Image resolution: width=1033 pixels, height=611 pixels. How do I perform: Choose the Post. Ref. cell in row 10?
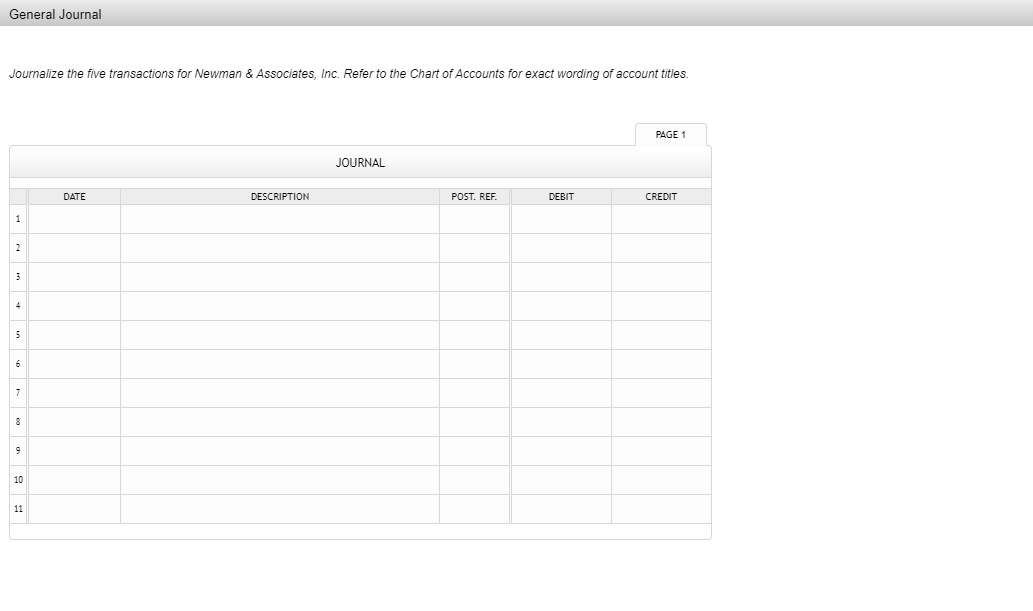[x=474, y=480]
